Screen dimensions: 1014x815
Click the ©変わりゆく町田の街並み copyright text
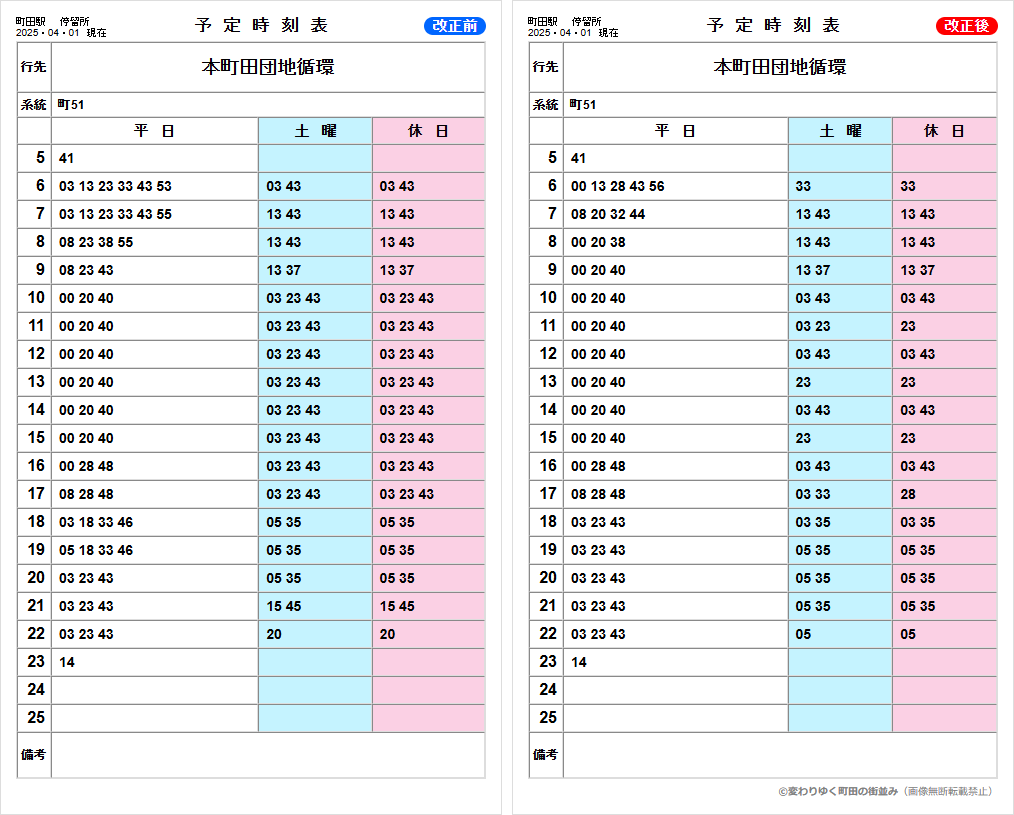point(885,792)
